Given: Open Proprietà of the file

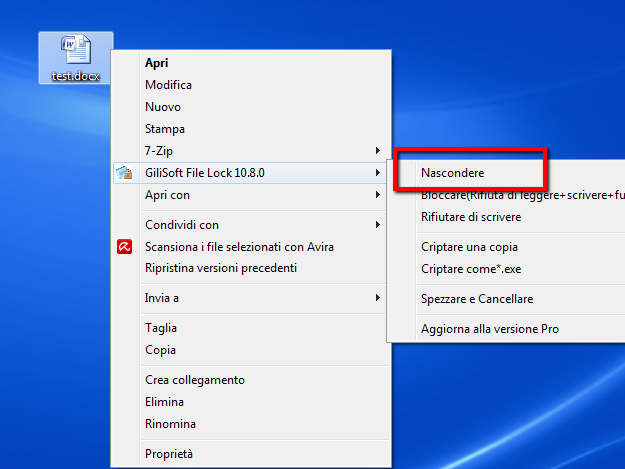Looking at the screenshot, I should (169, 454).
